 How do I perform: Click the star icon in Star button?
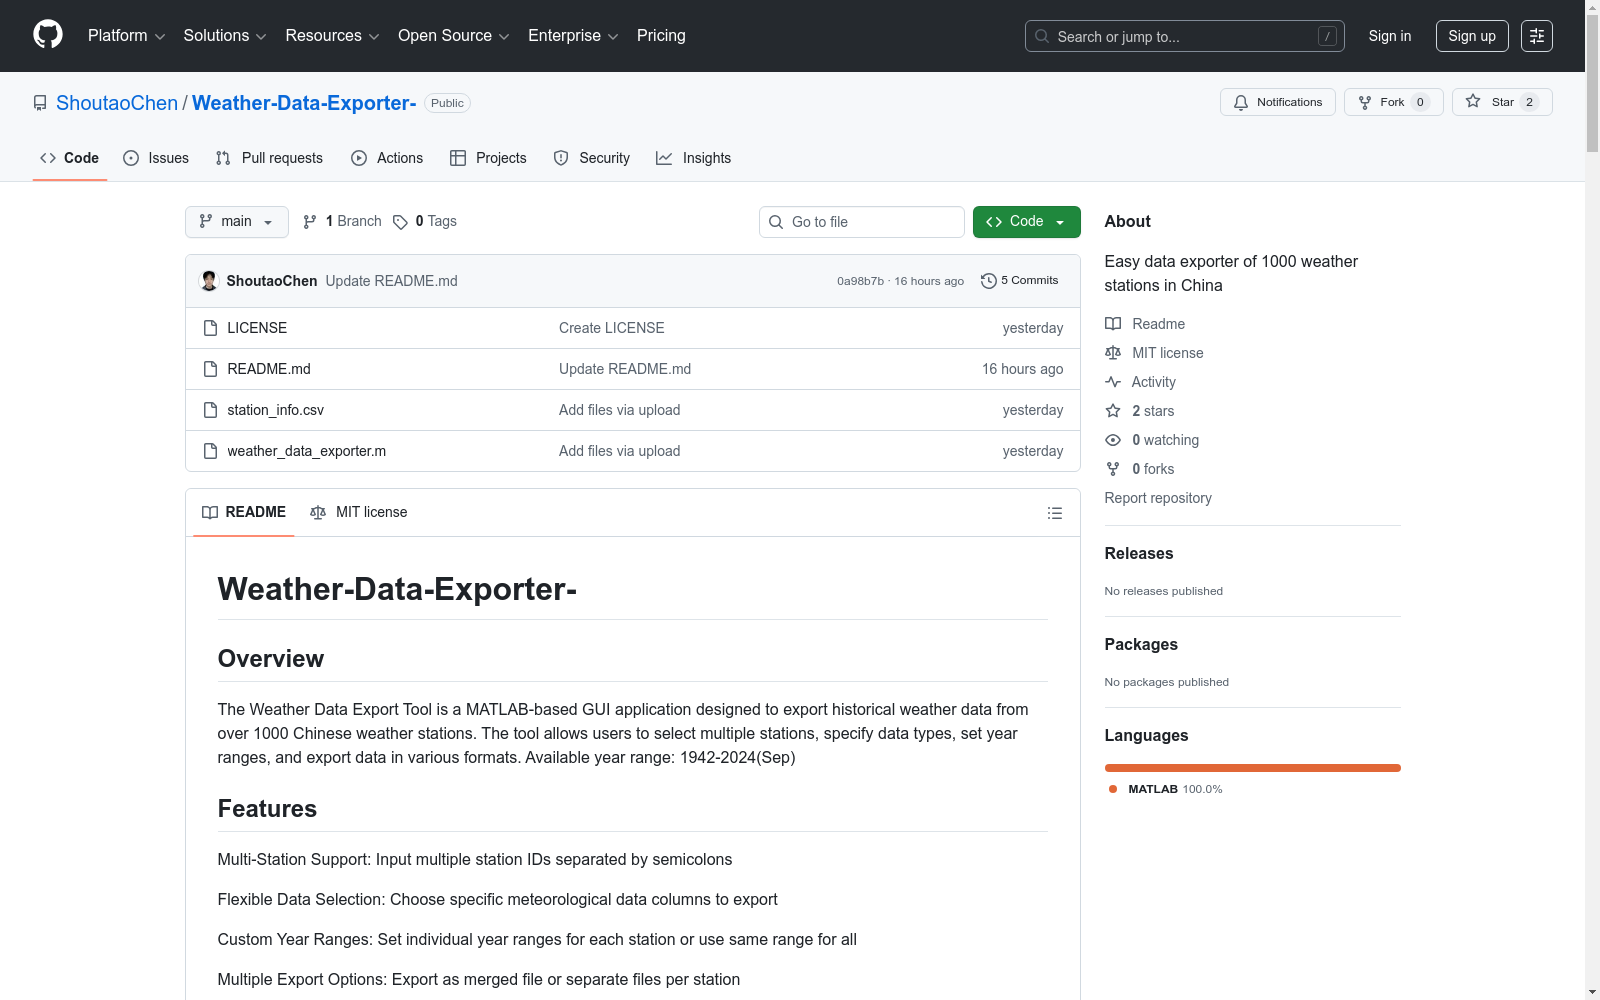click(1473, 102)
